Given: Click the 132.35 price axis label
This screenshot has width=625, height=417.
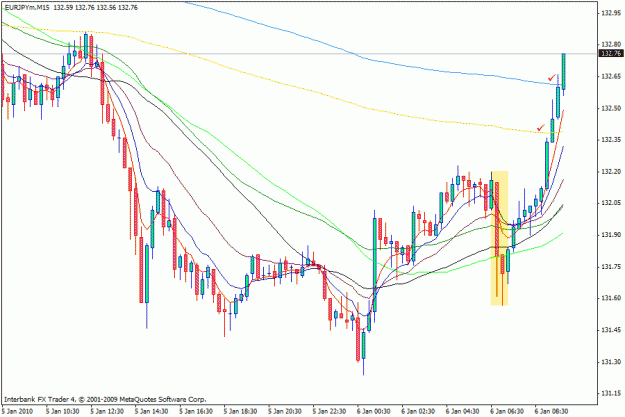Looking at the screenshot, I should [x=611, y=140].
